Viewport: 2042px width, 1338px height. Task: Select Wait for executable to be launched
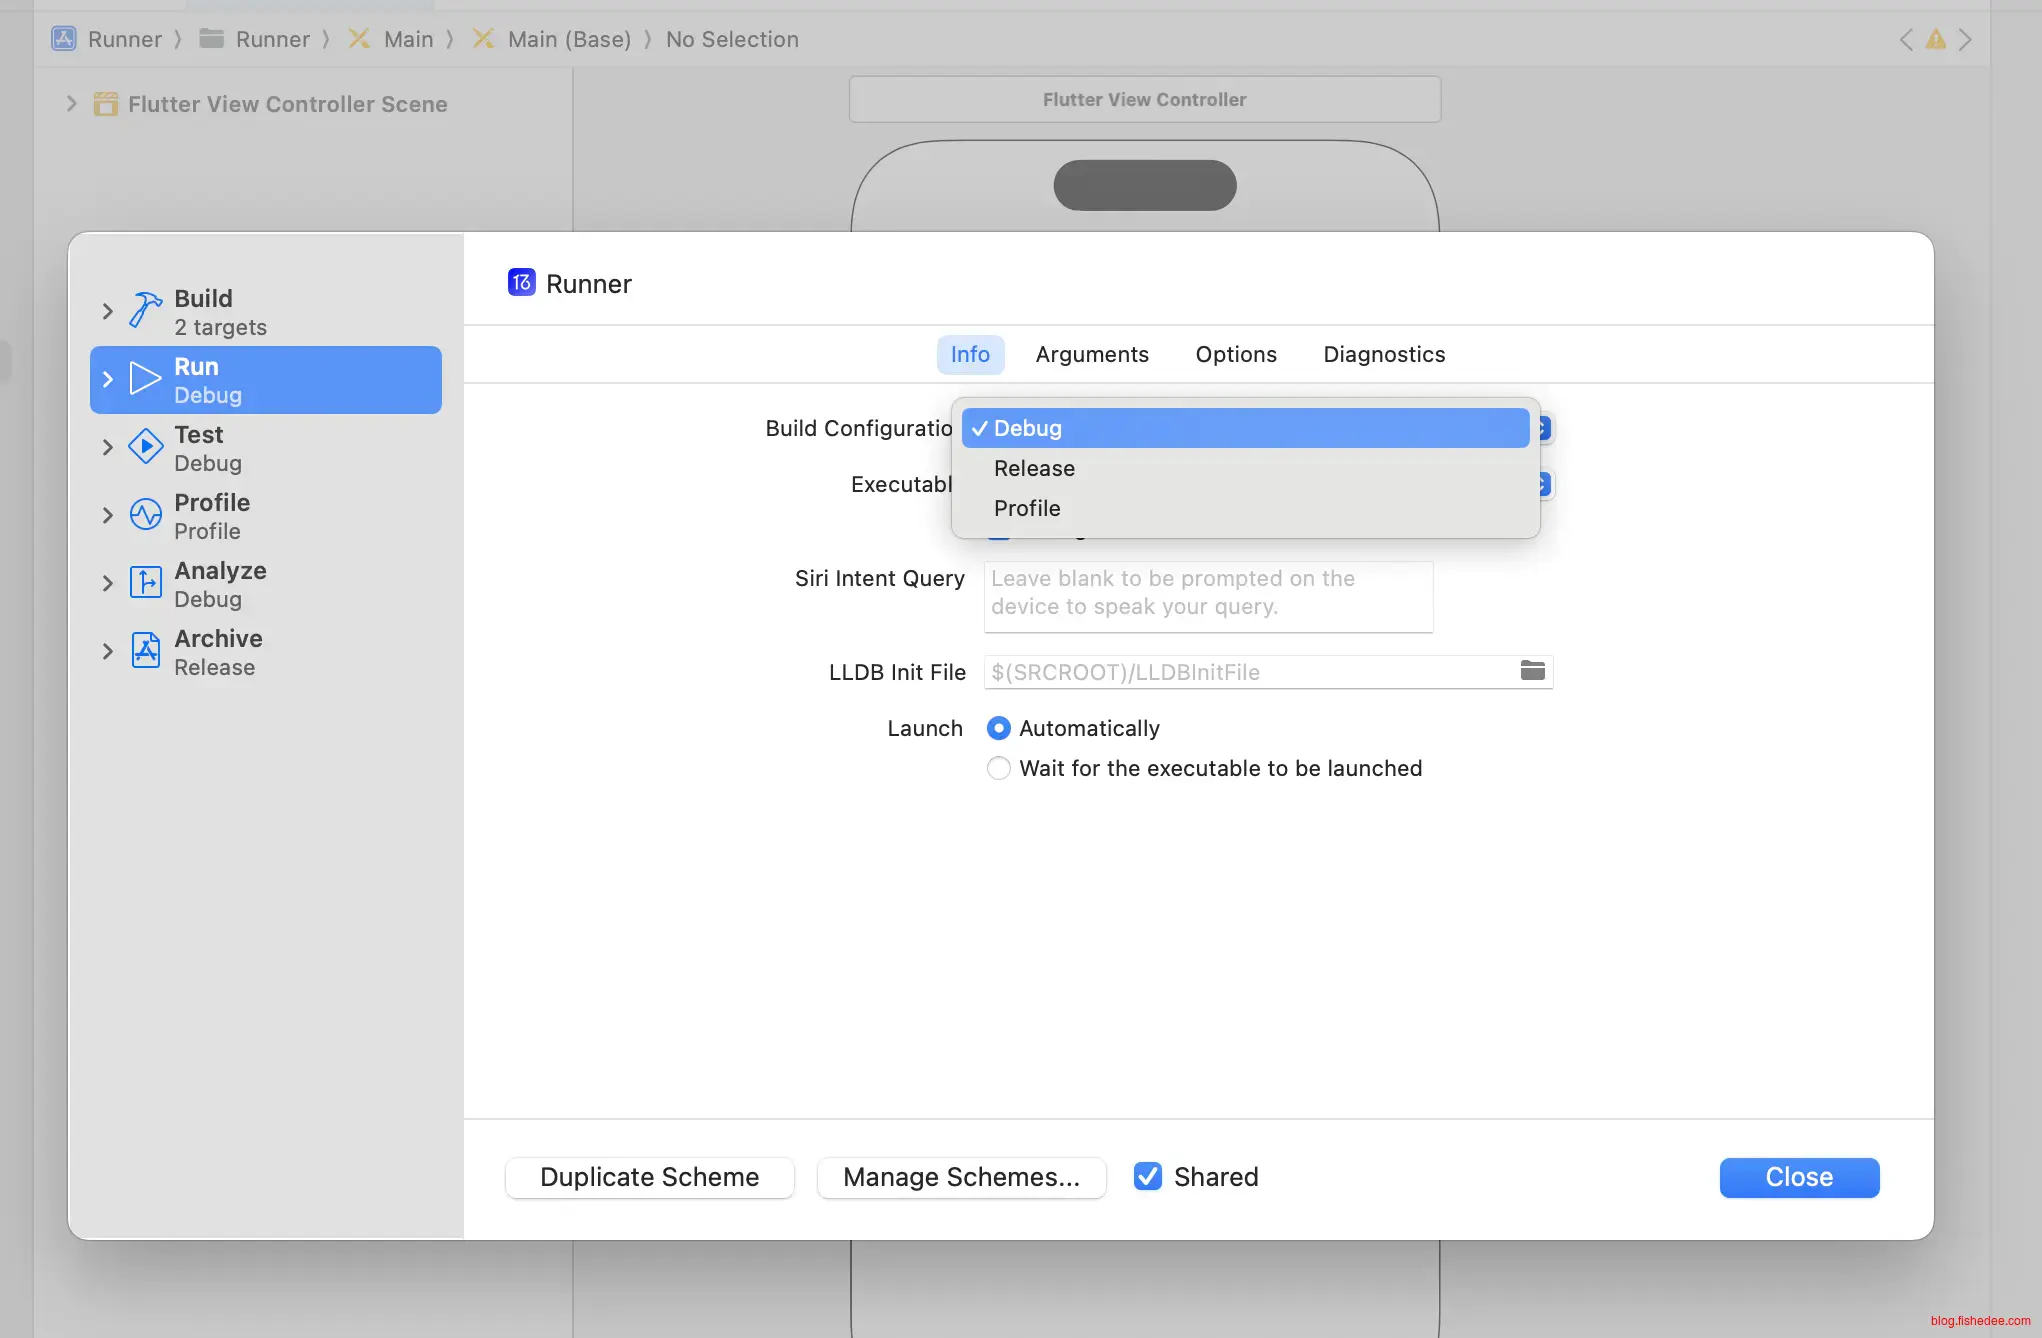coord(998,768)
